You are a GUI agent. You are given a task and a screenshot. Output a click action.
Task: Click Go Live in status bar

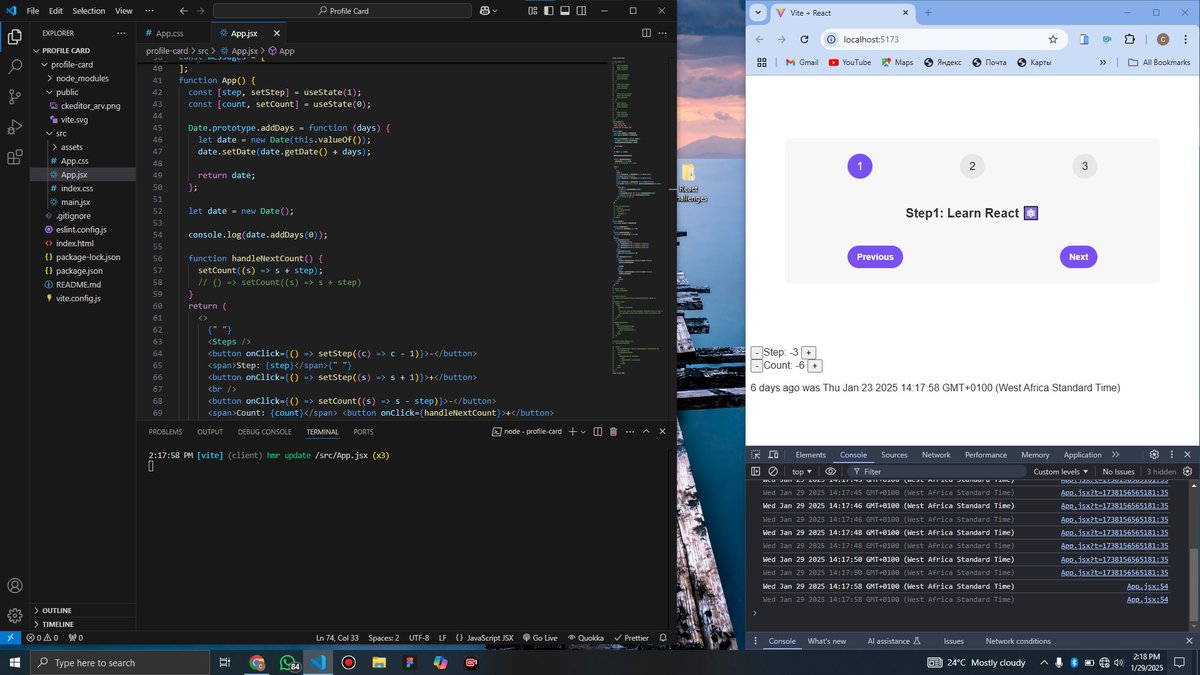[x=539, y=637]
